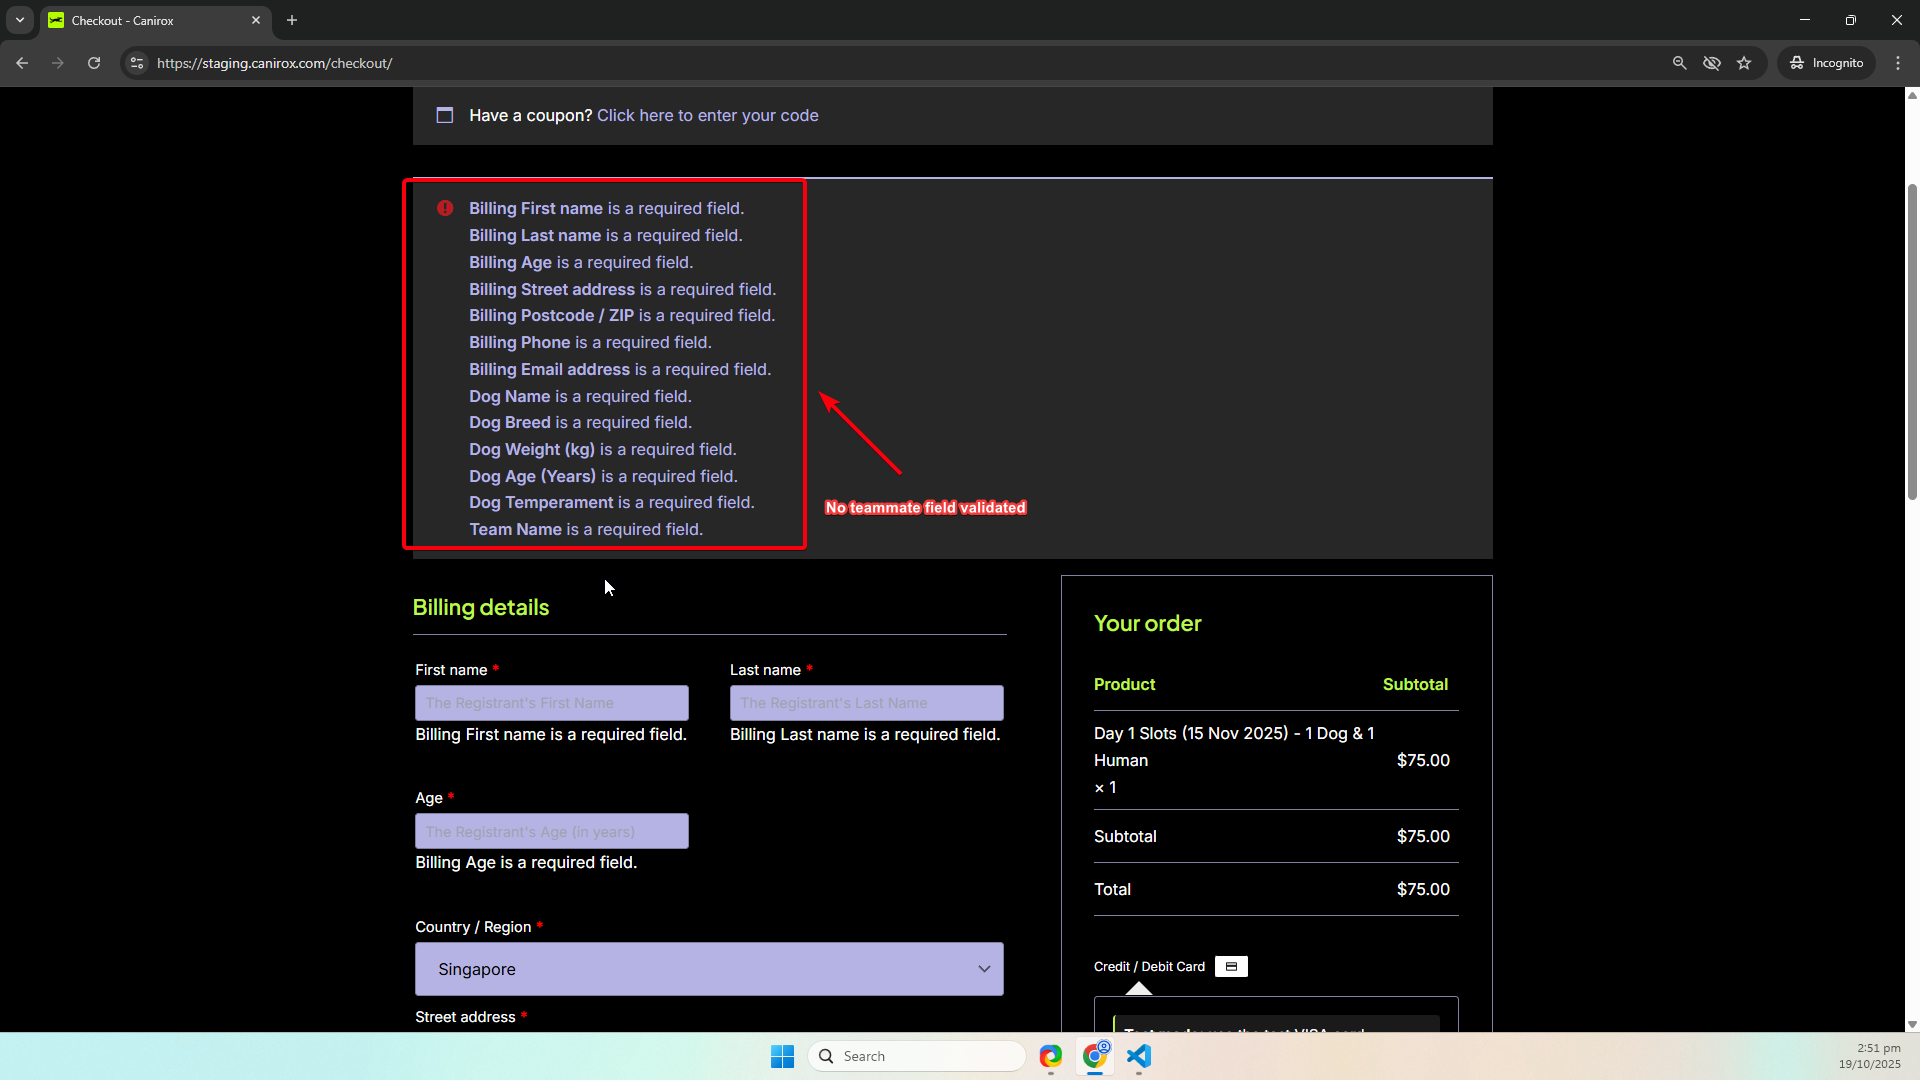Click here to enter your code link
1920x1080 pixels.
point(707,116)
